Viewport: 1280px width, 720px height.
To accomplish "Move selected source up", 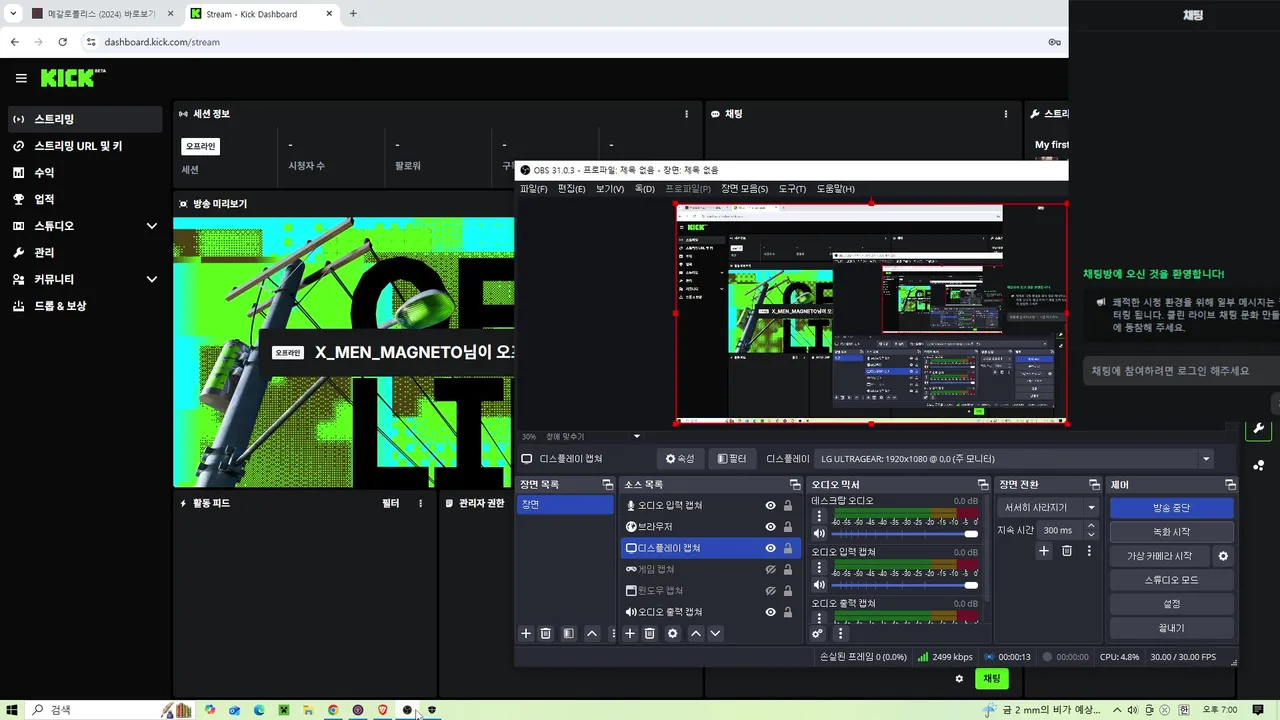I will [x=696, y=633].
